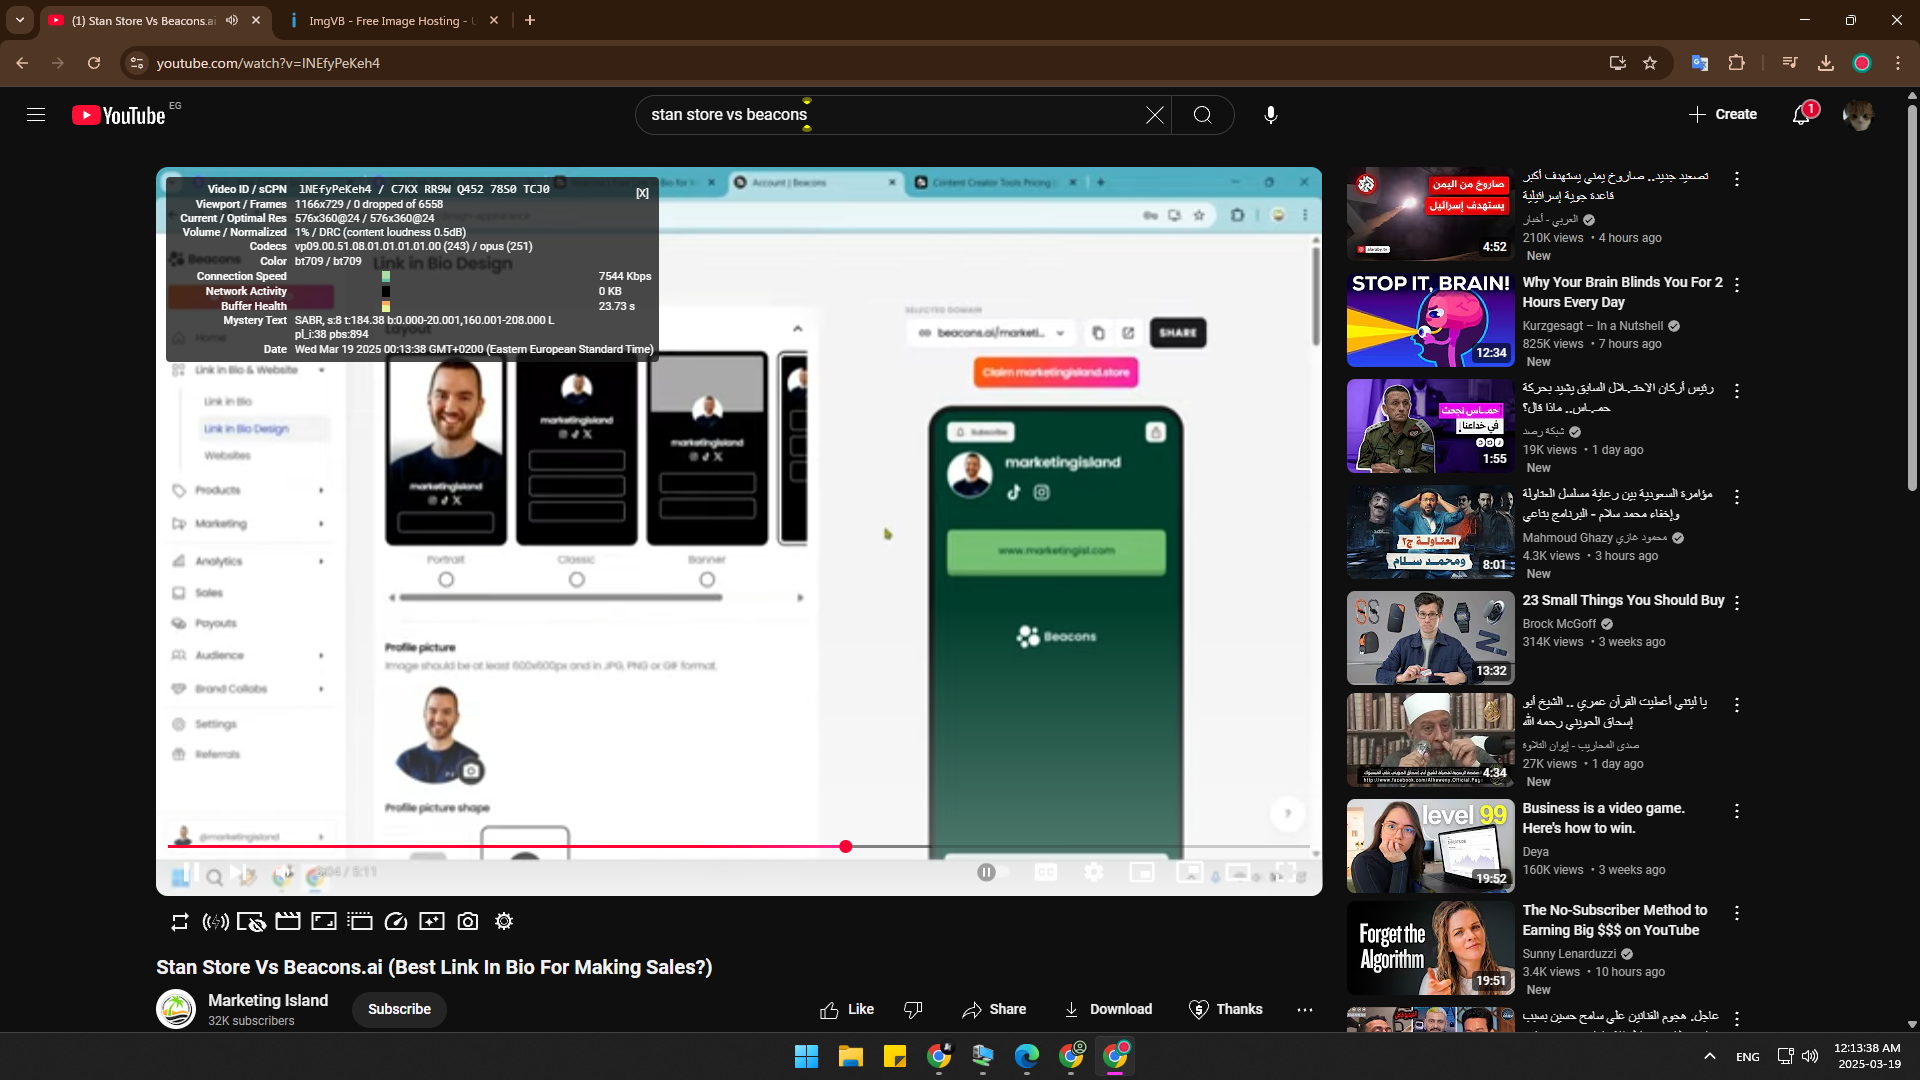Clear the search box with X icon
This screenshot has width=1920, height=1080.
[x=1154, y=115]
